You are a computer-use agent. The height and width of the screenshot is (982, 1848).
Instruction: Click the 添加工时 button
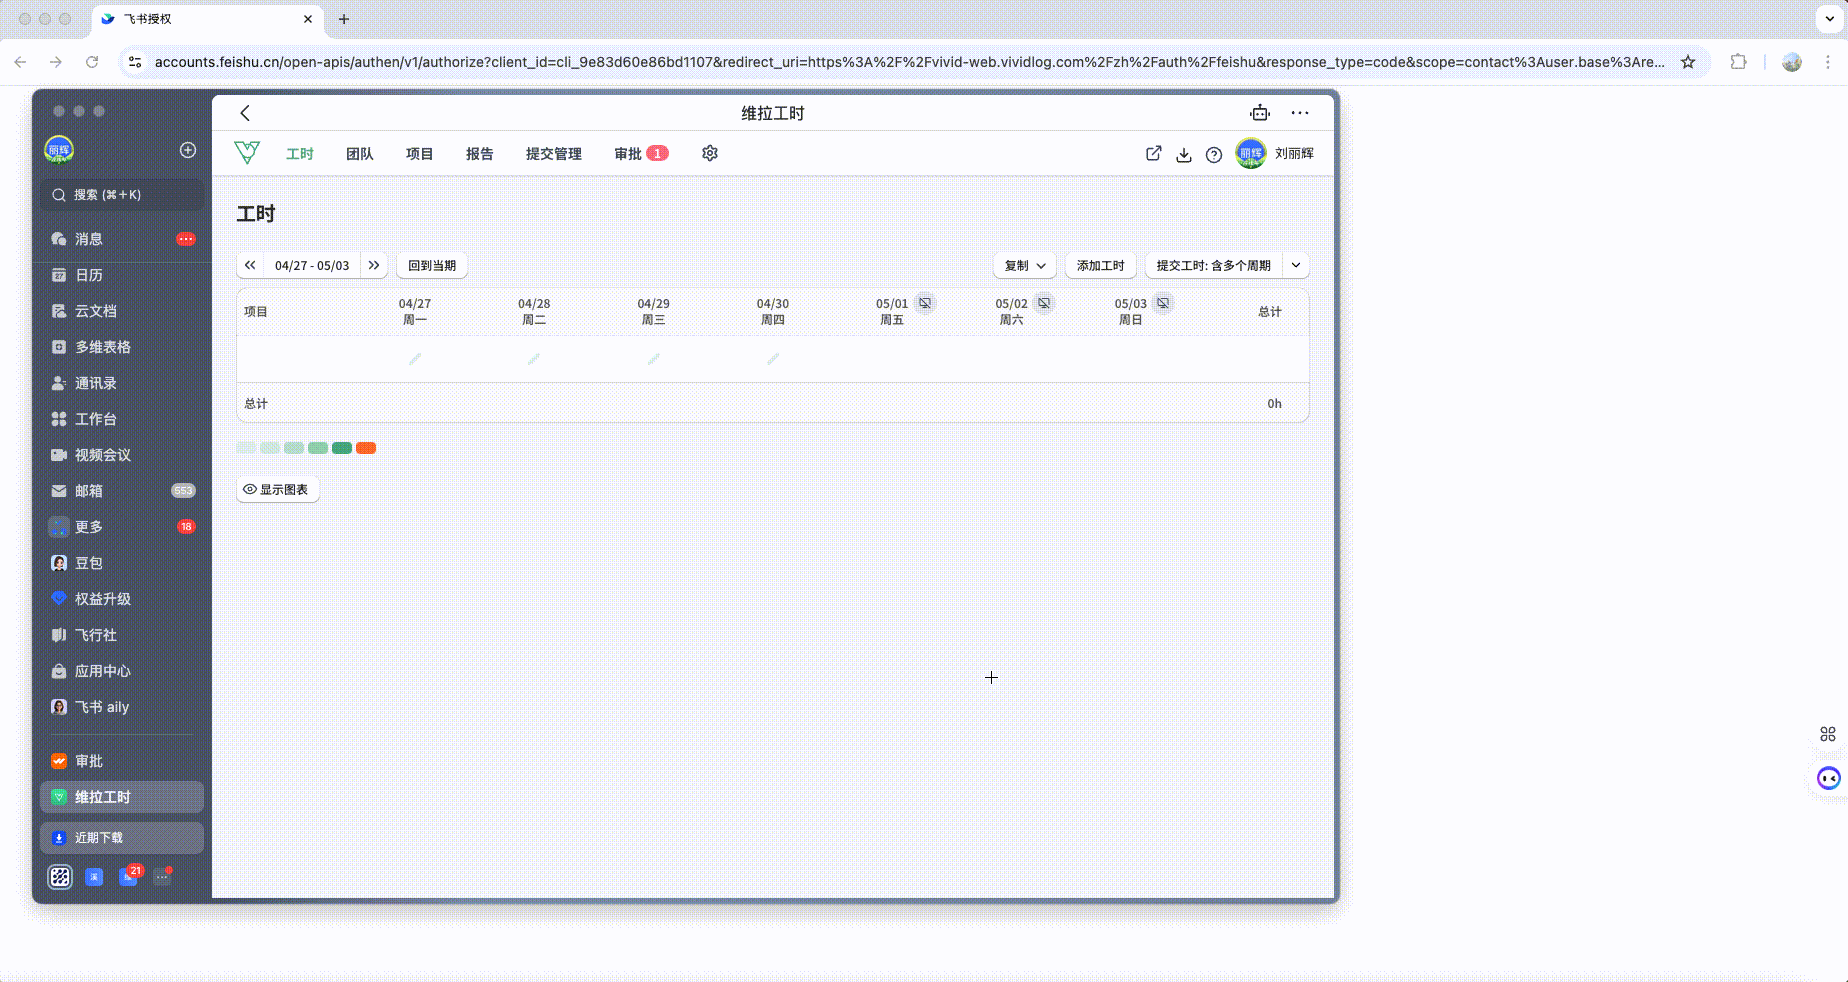click(1101, 265)
